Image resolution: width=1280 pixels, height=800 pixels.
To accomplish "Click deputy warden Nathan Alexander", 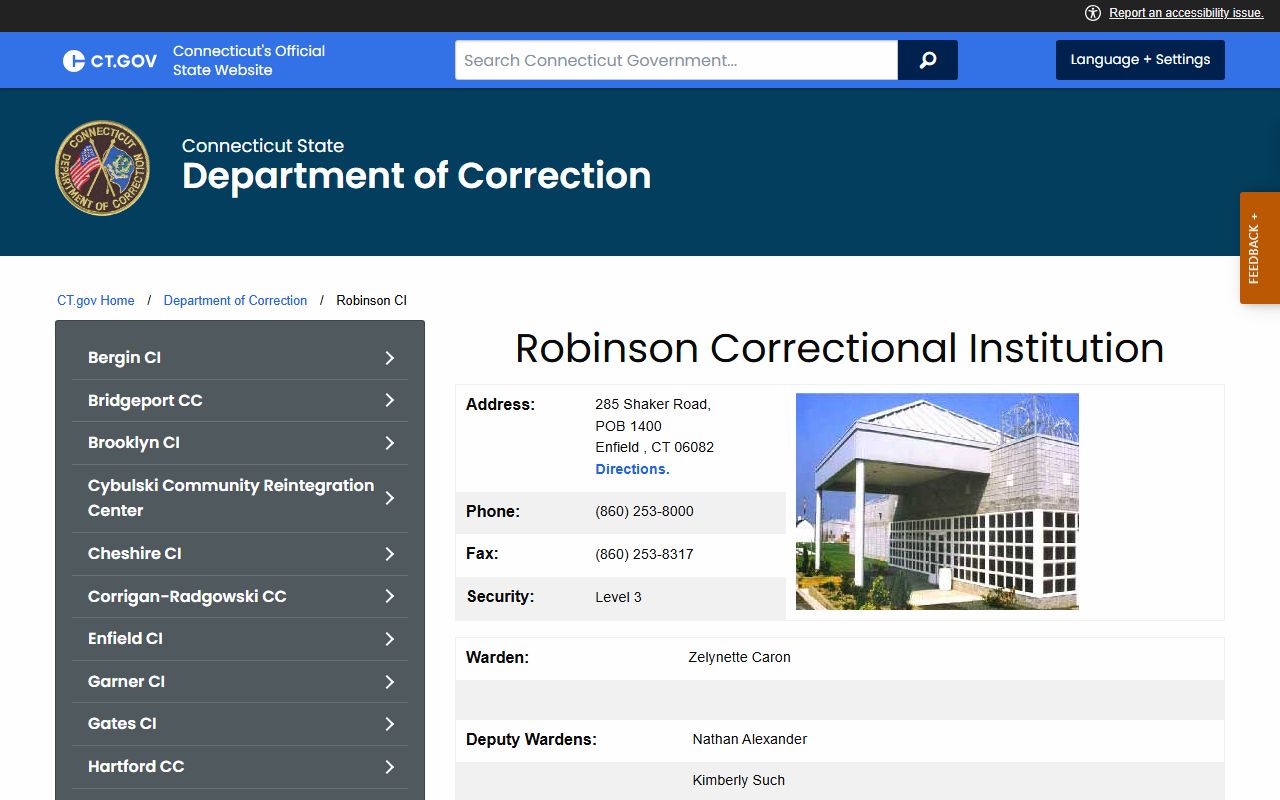I will coord(749,739).
